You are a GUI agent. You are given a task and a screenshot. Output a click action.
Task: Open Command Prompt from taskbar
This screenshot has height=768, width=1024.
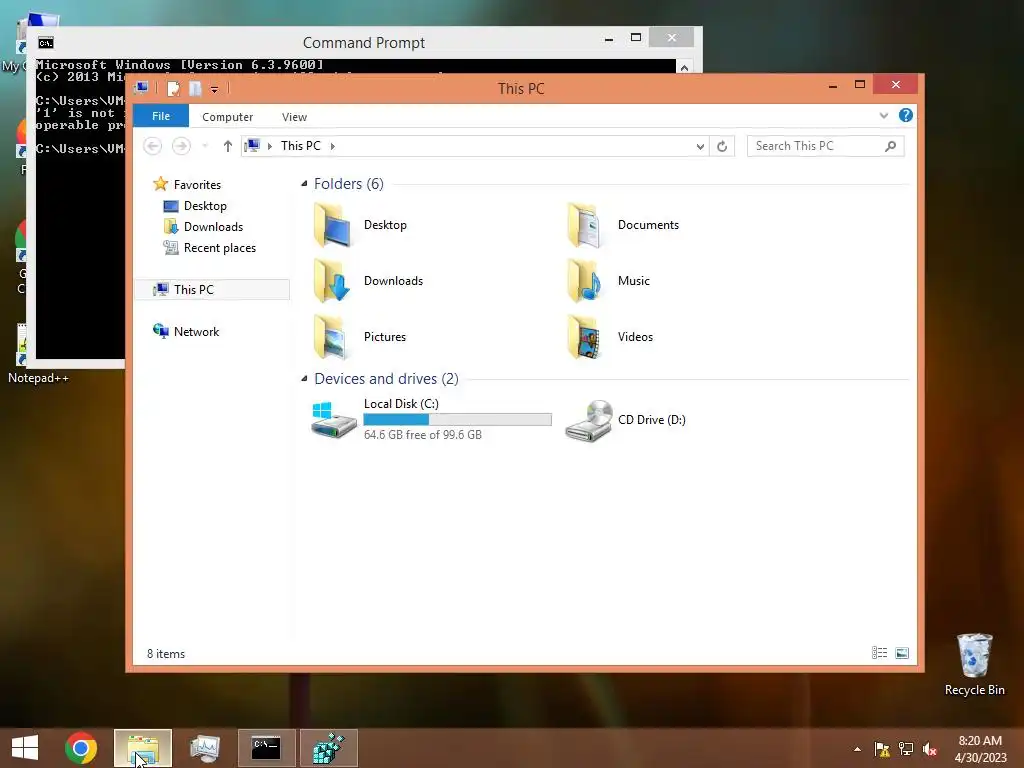266,748
